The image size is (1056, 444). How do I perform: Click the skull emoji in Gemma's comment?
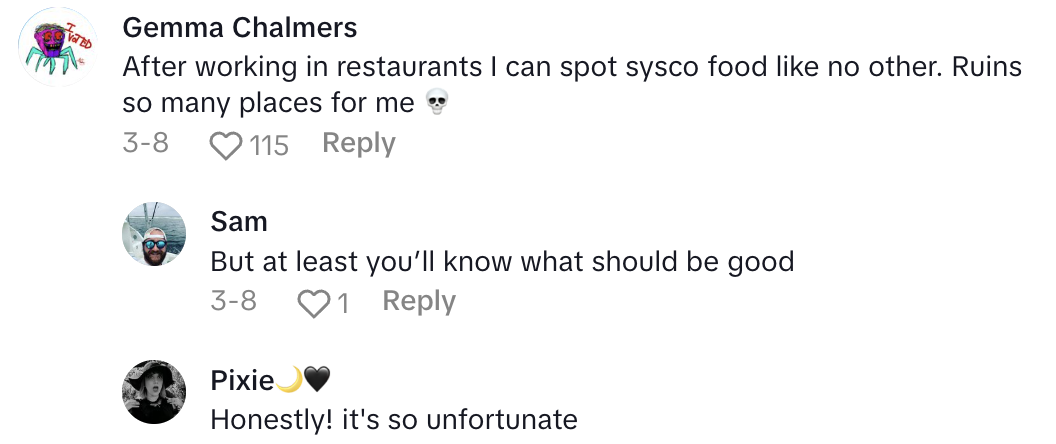tap(434, 103)
